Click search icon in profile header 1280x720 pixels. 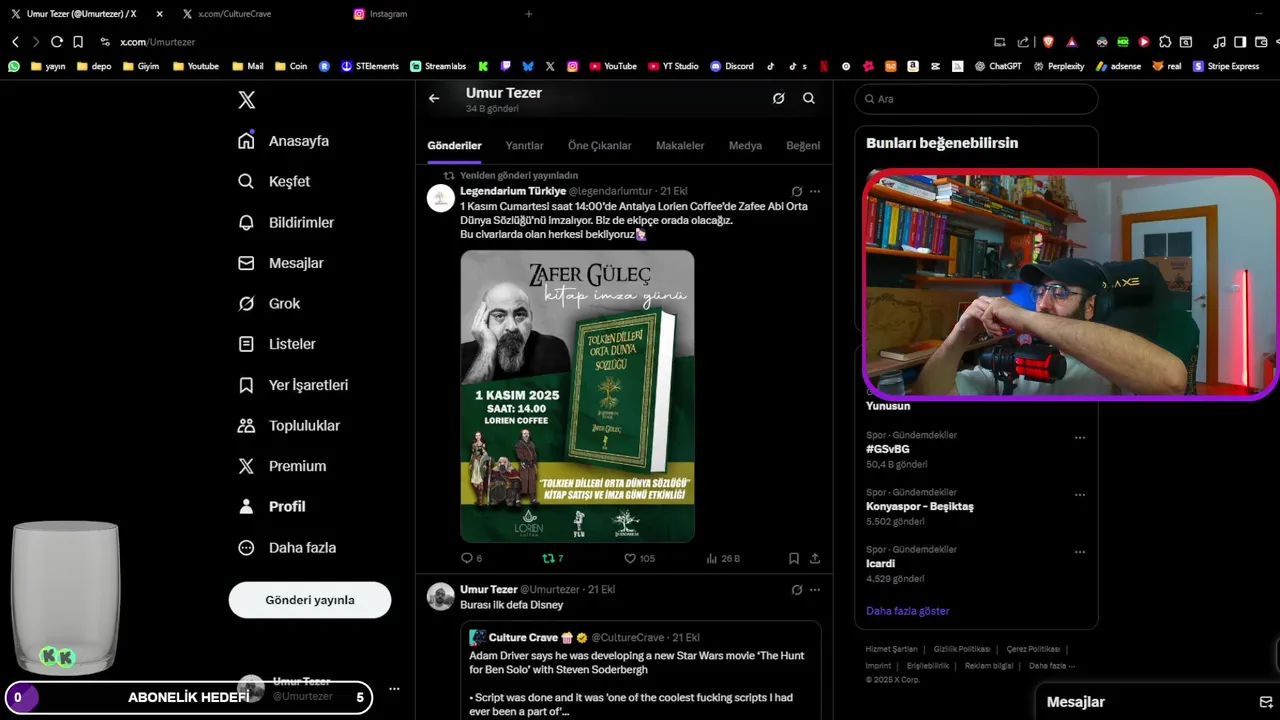808,98
